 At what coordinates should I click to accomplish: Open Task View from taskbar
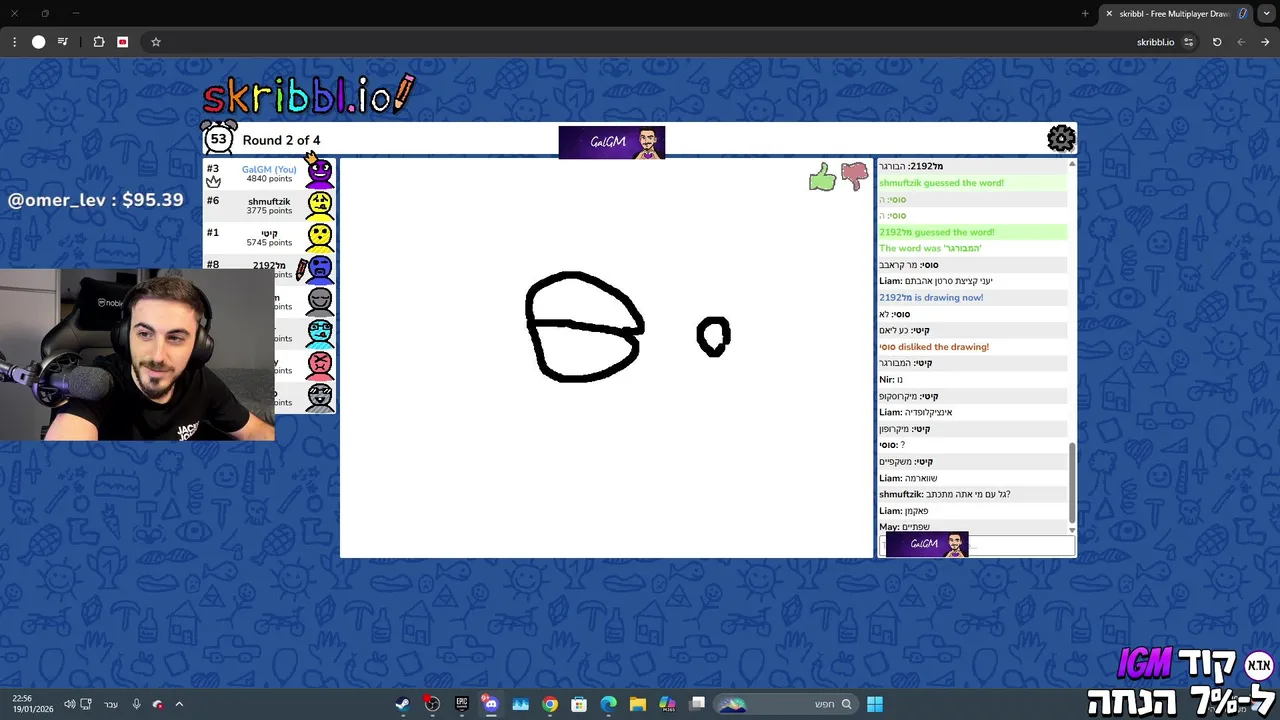(x=697, y=704)
